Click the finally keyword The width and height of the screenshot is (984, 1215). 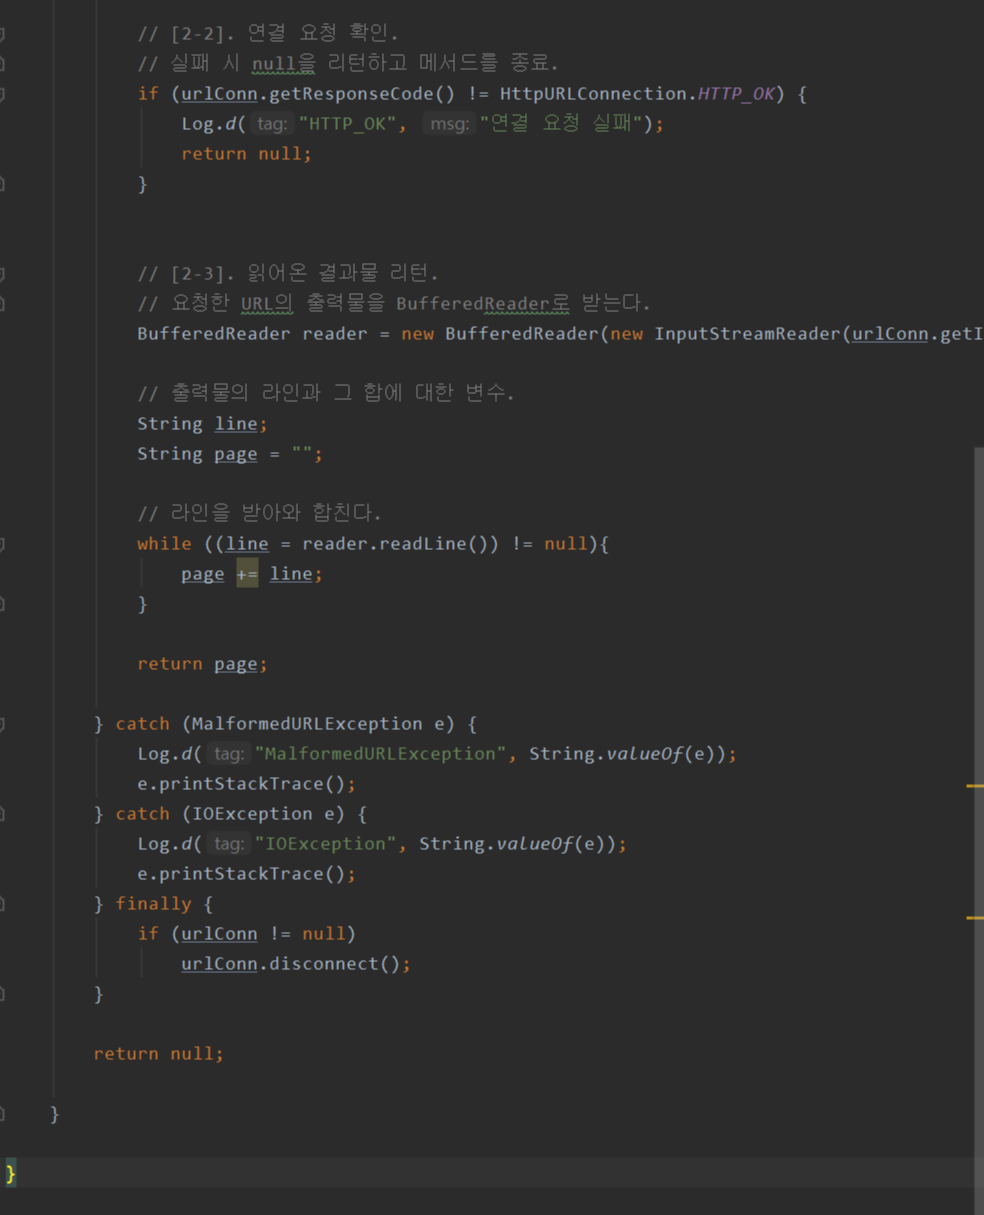(153, 904)
